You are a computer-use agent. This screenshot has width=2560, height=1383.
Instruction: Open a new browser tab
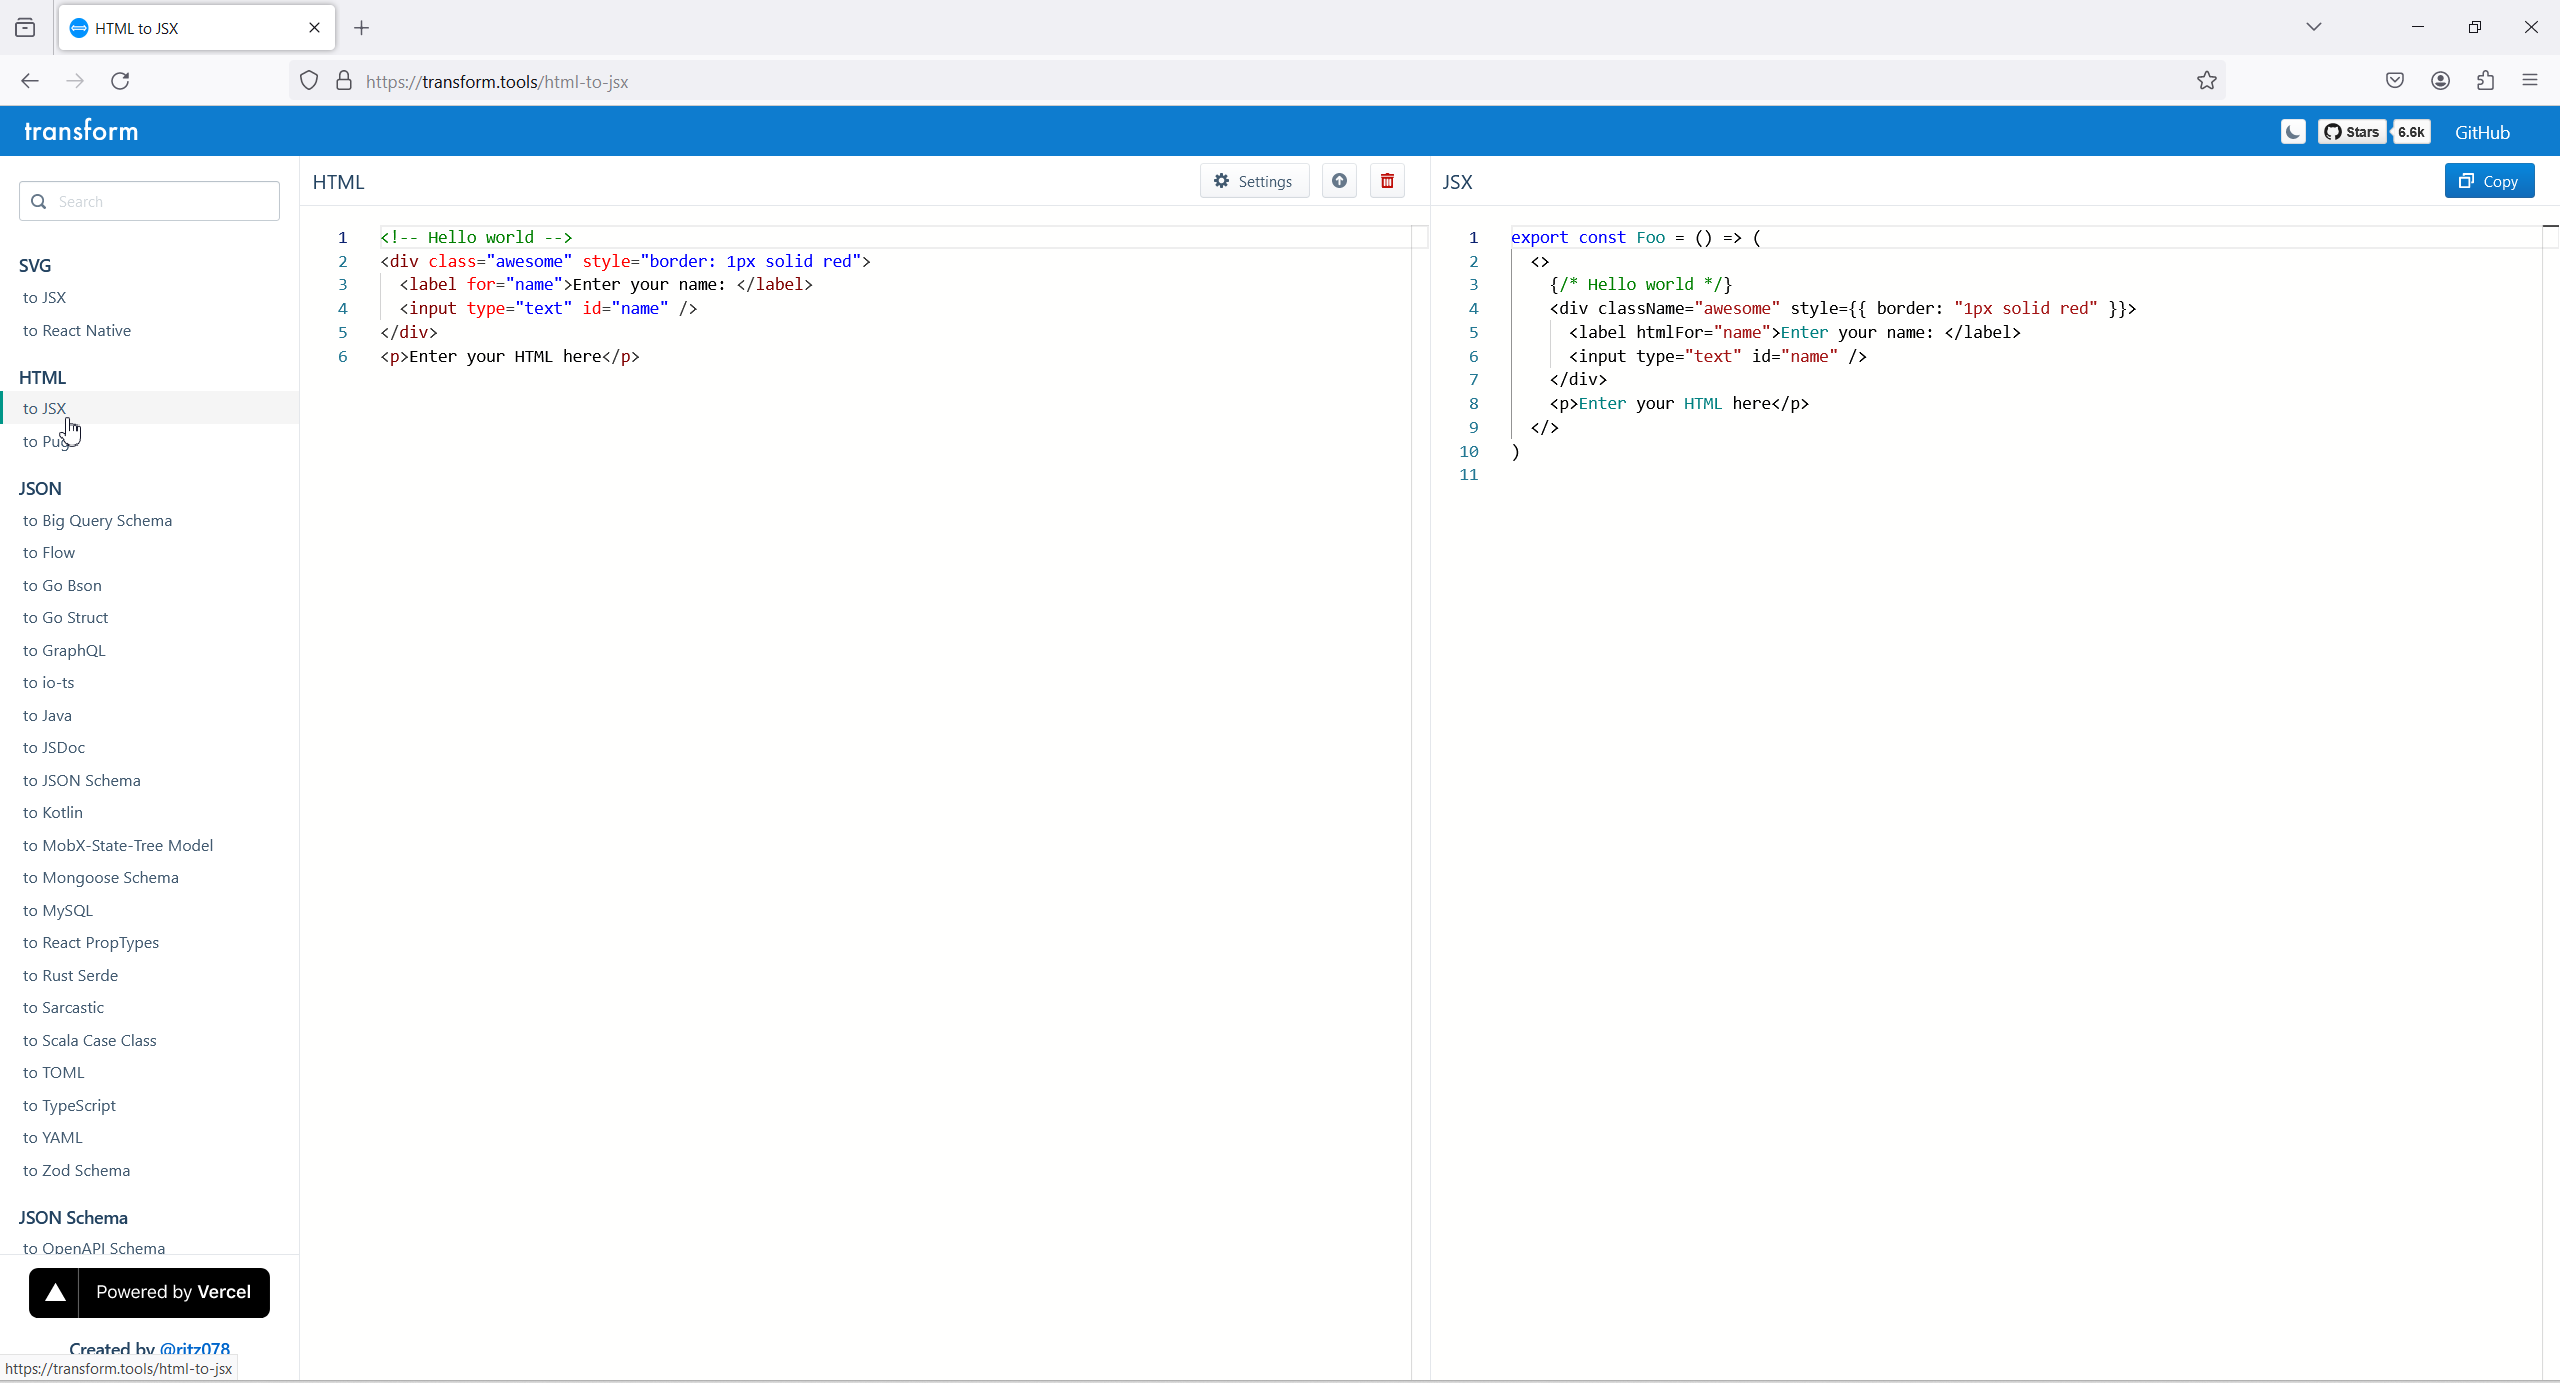362,28
